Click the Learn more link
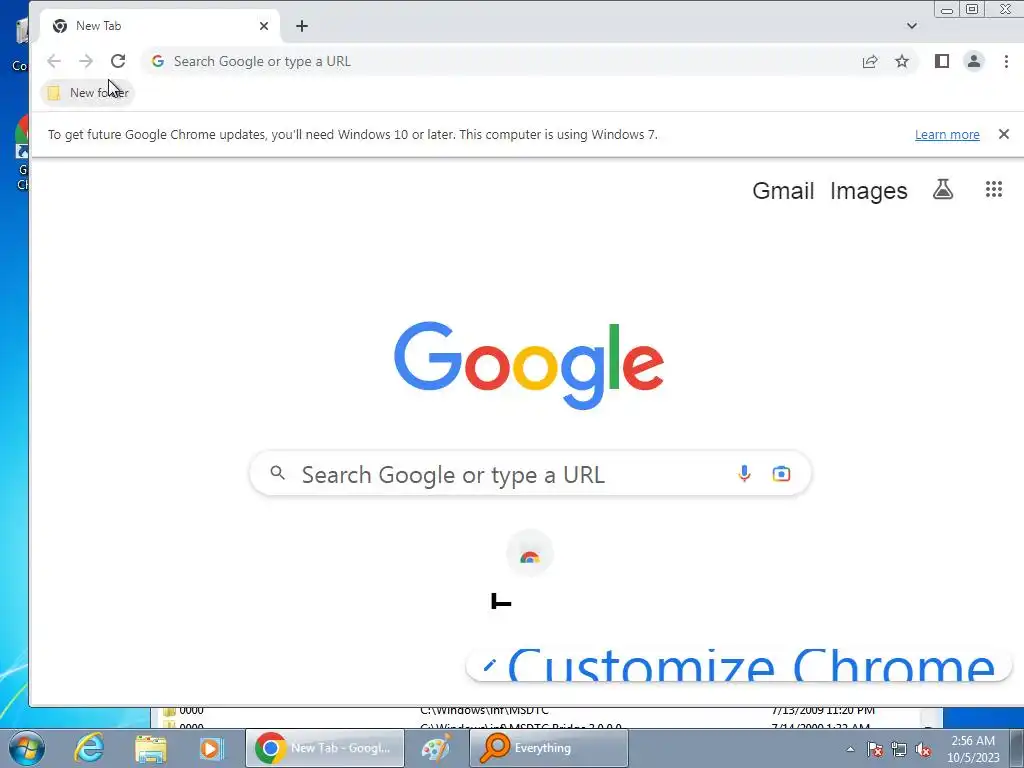 click(947, 135)
